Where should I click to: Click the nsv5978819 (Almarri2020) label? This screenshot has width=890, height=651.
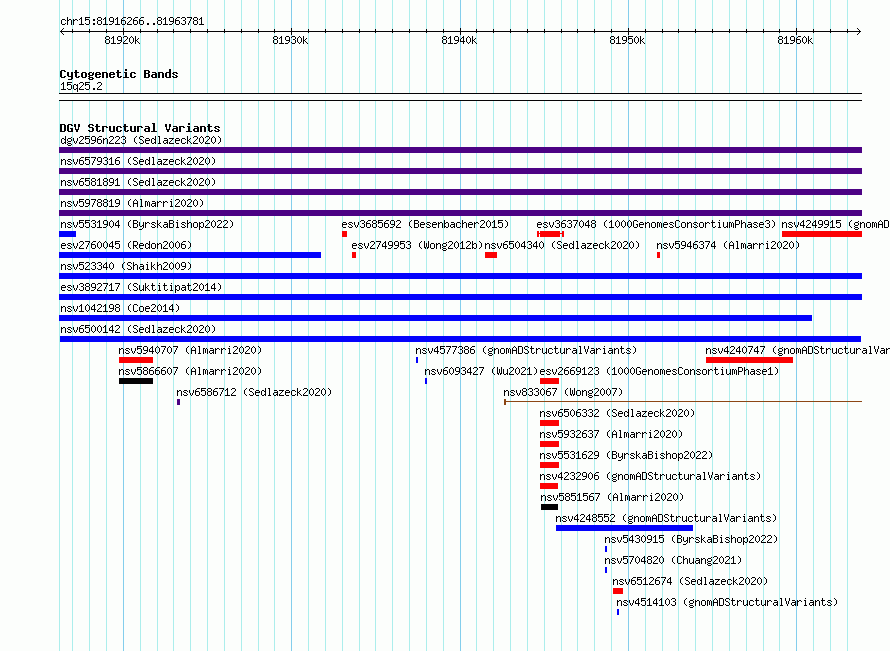pyautogui.click(x=132, y=203)
